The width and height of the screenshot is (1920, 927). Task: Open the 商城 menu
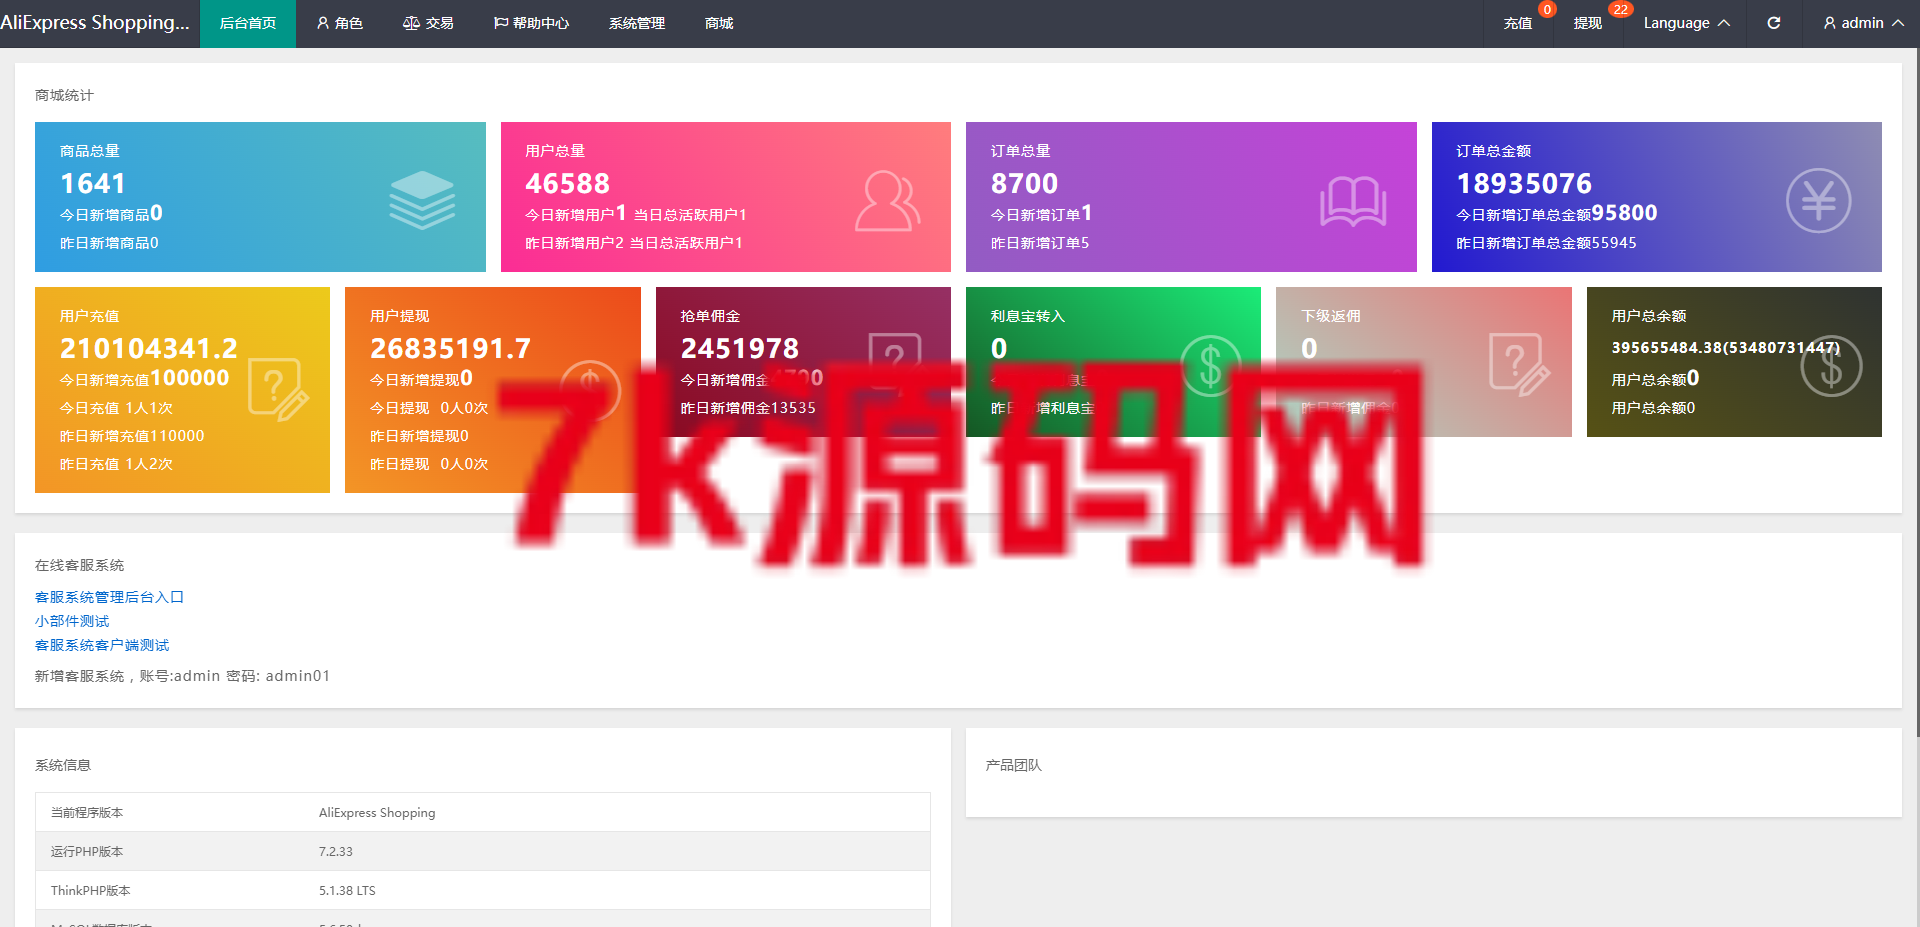719,23
